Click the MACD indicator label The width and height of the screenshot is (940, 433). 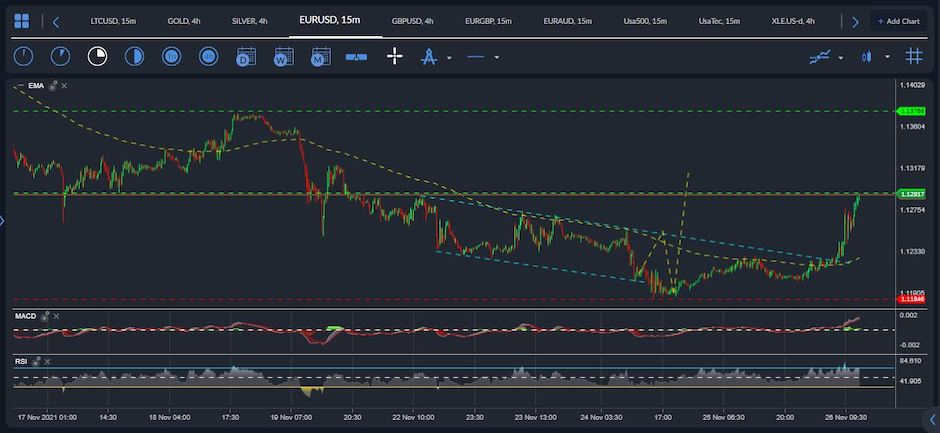26,316
